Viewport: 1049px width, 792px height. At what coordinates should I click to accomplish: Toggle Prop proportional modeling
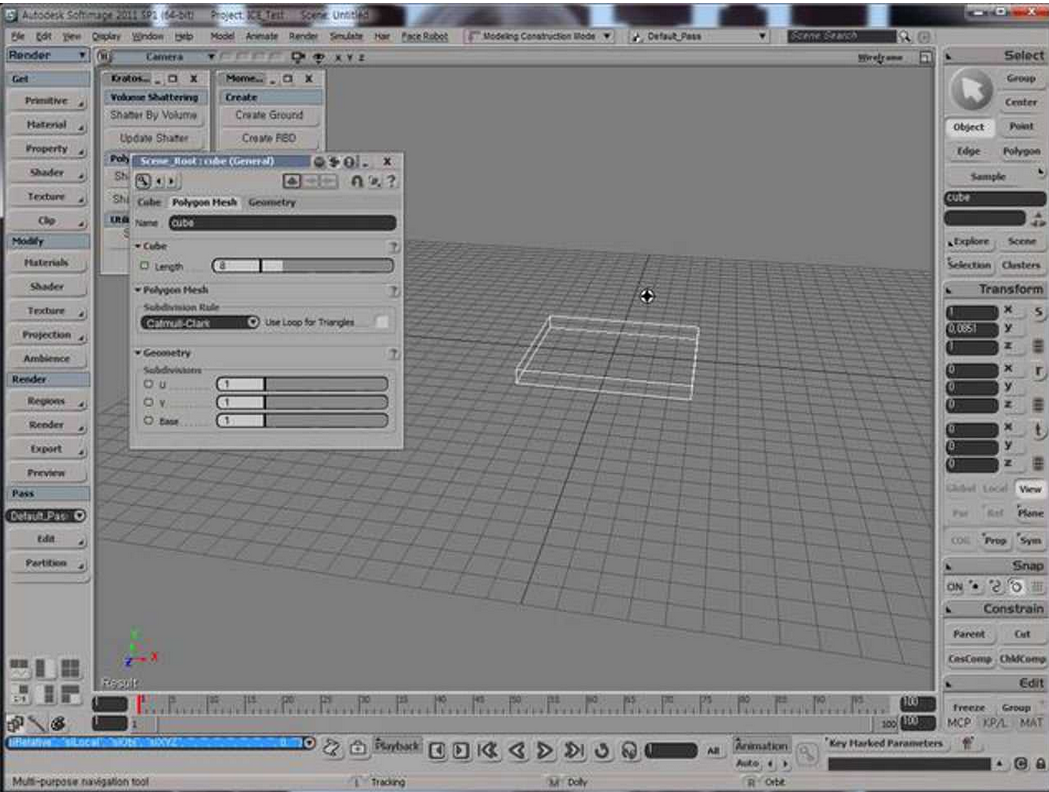[x=995, y=540]
